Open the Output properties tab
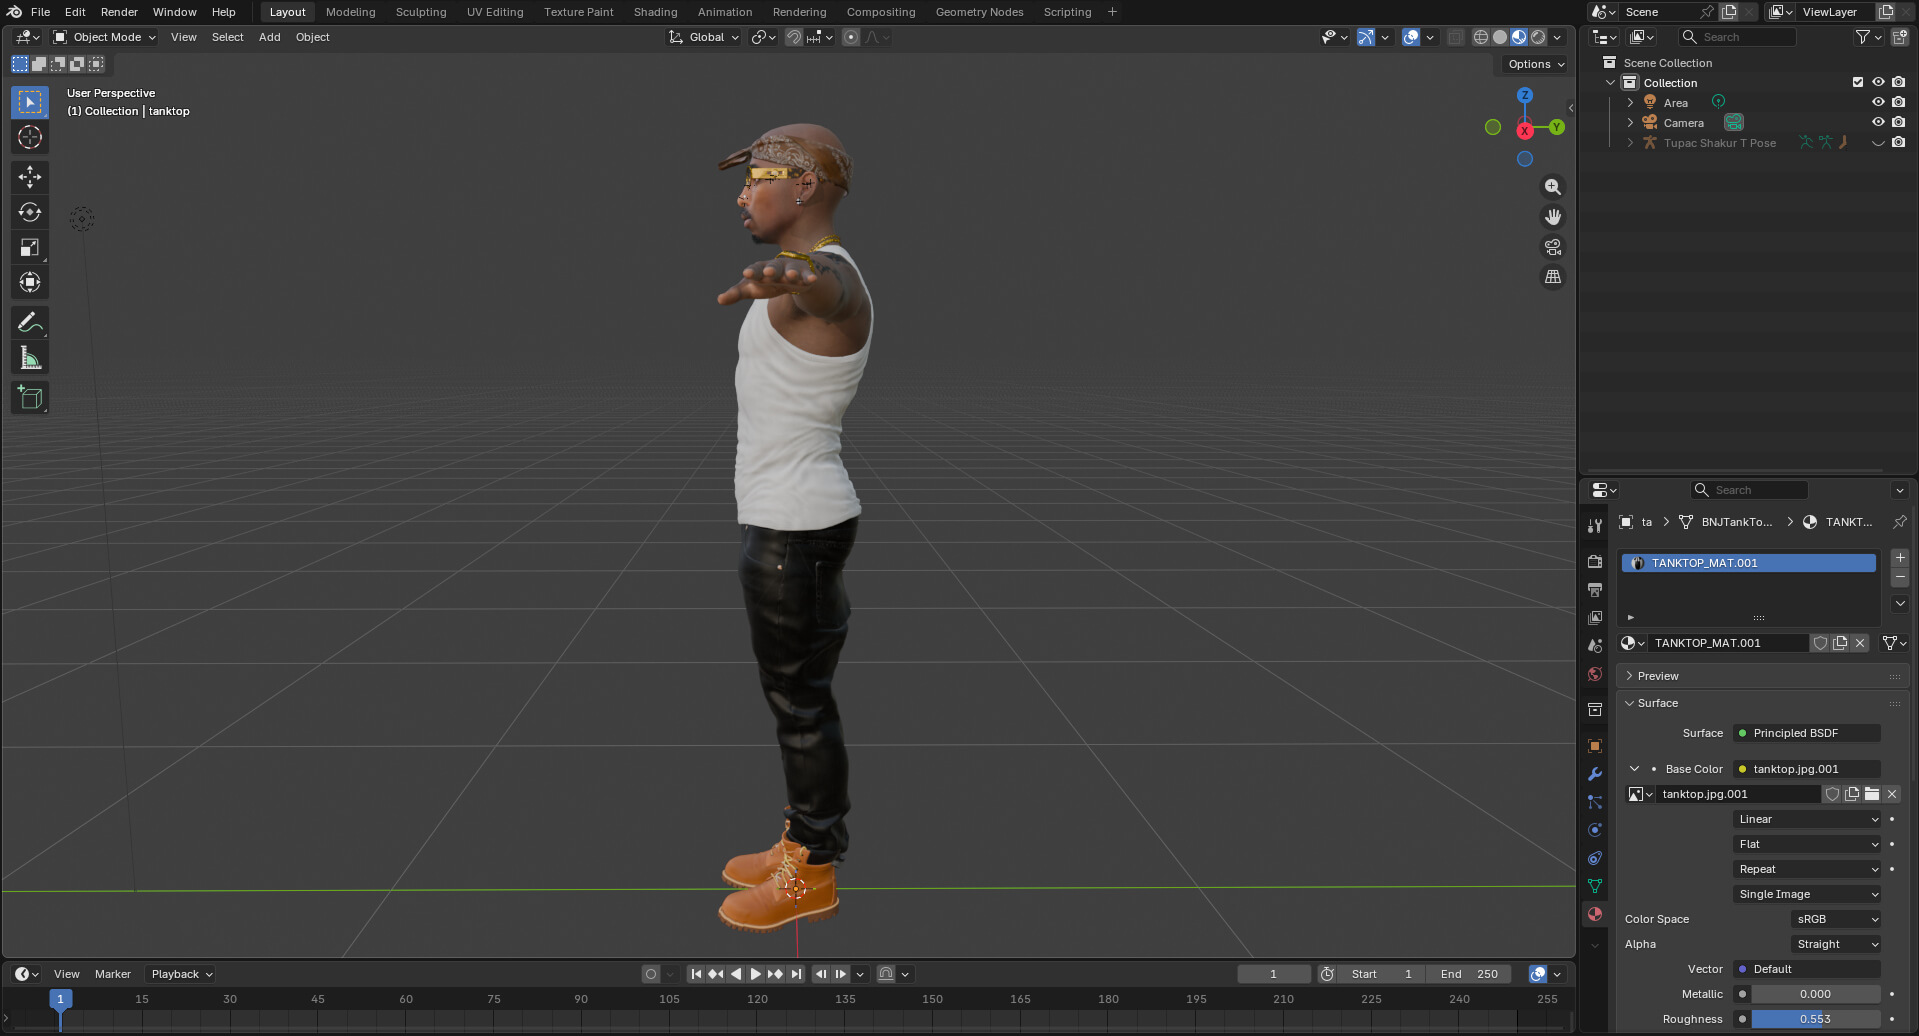Screen dimensions: 1919x1036 (1595, 590)
